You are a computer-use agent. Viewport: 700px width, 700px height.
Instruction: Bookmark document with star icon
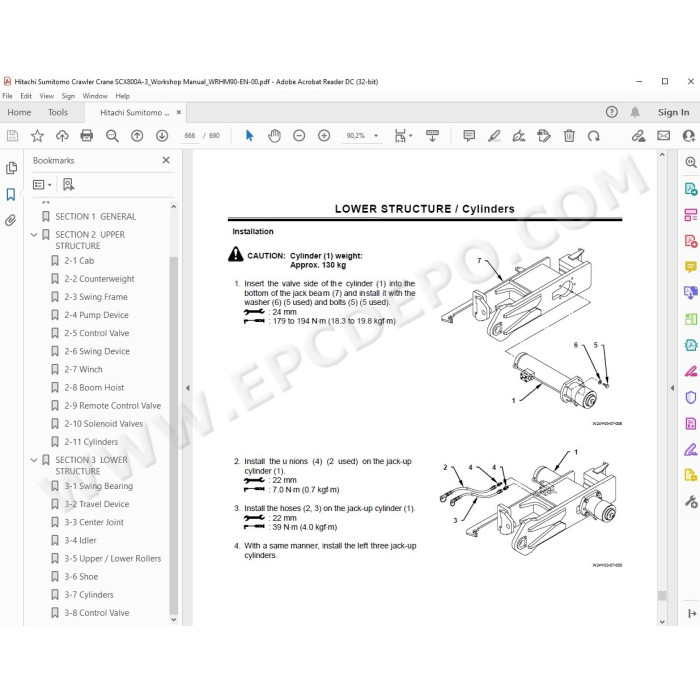click(x=37, y=135)
